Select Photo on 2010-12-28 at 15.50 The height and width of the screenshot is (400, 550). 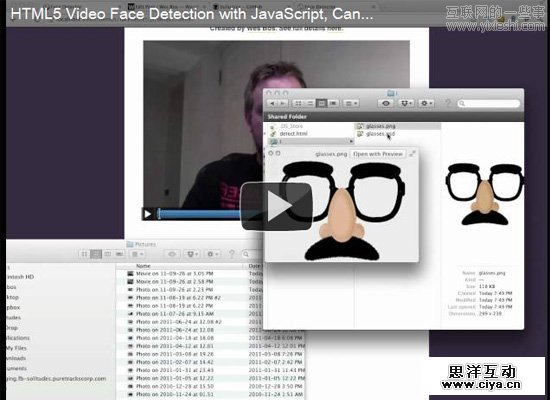click(x=175, y=386)
